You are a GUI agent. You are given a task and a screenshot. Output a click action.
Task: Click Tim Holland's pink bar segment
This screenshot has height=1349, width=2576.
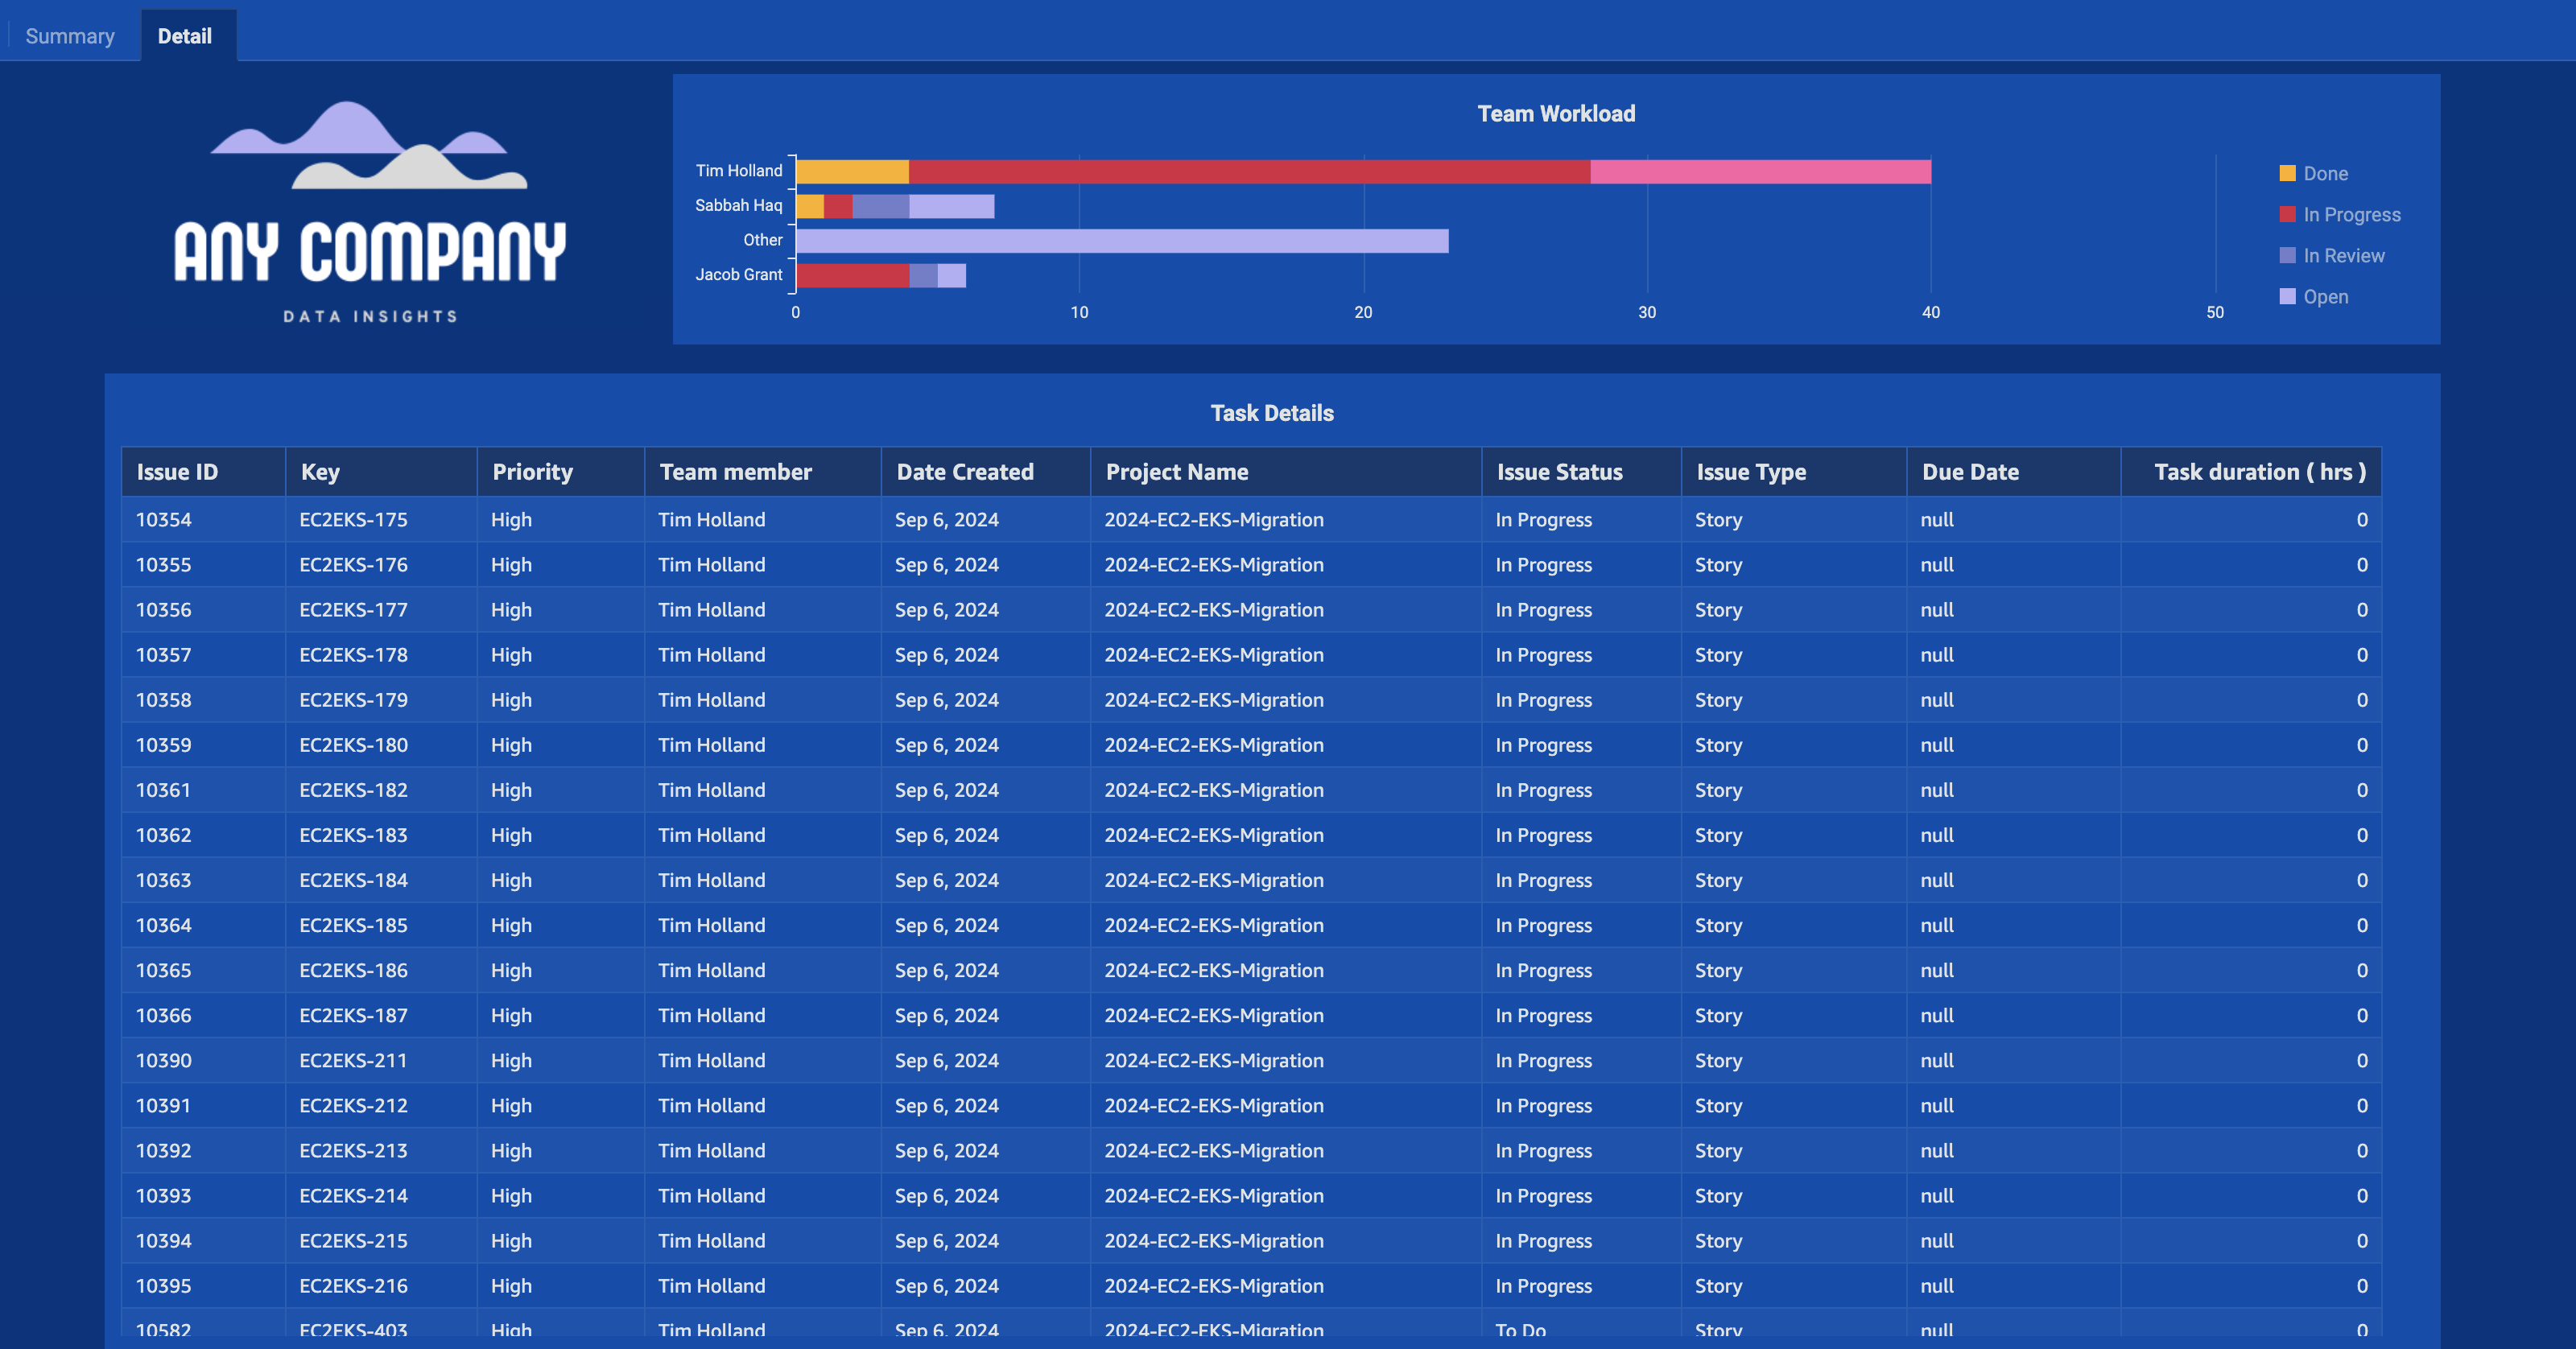[1760, 172]
